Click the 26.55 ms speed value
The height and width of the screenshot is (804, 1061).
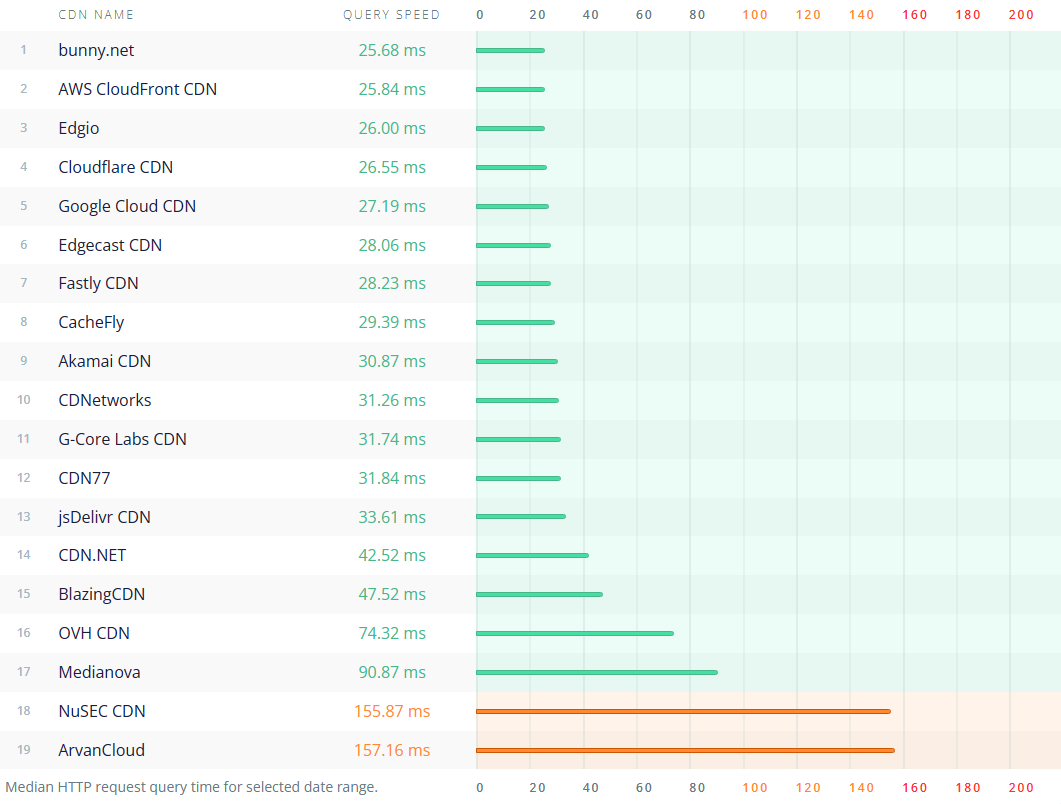tap(392, 167)
